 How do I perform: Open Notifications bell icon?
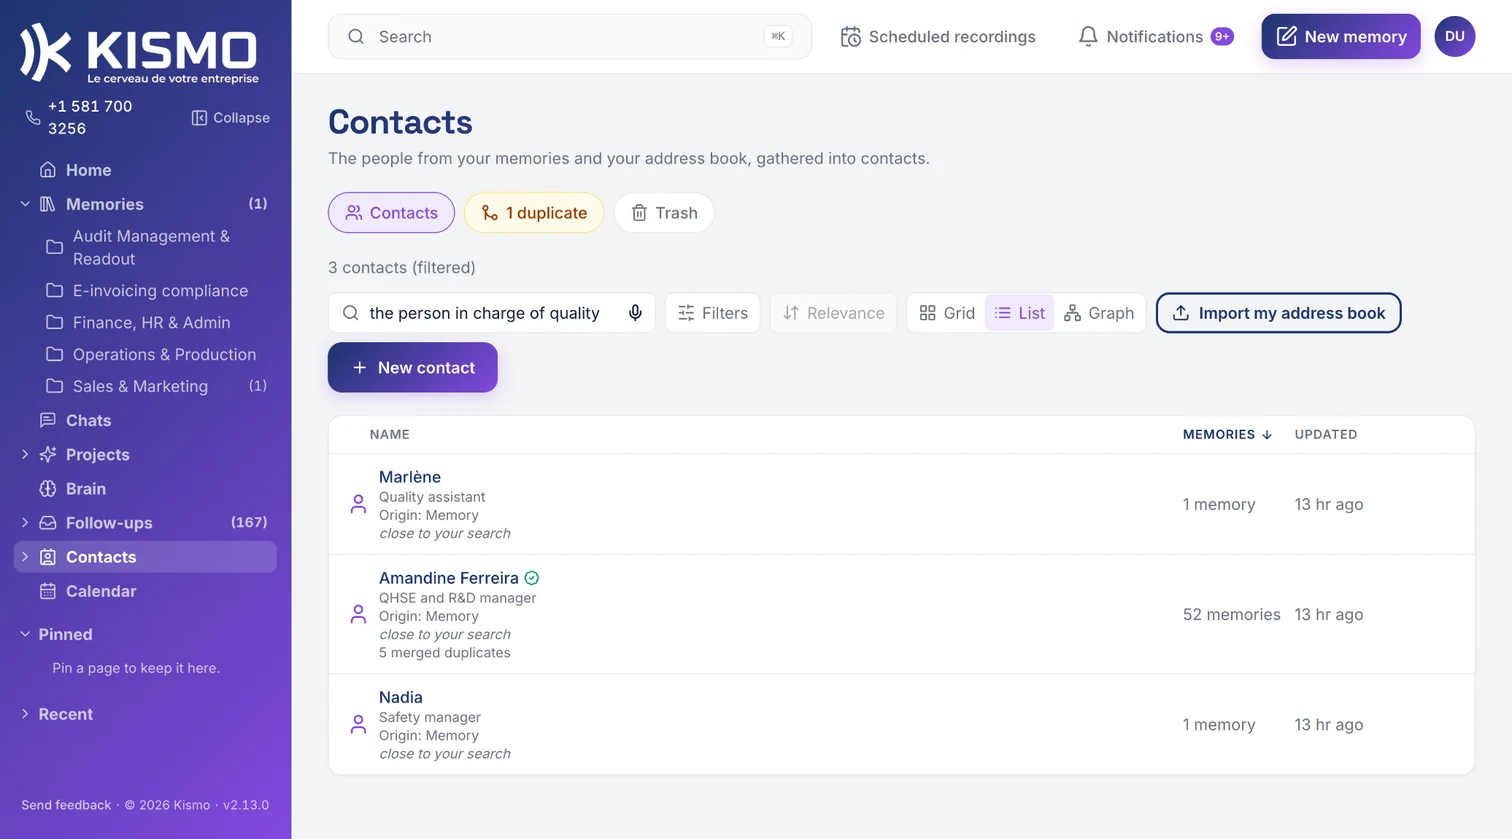pos(1088,37)
